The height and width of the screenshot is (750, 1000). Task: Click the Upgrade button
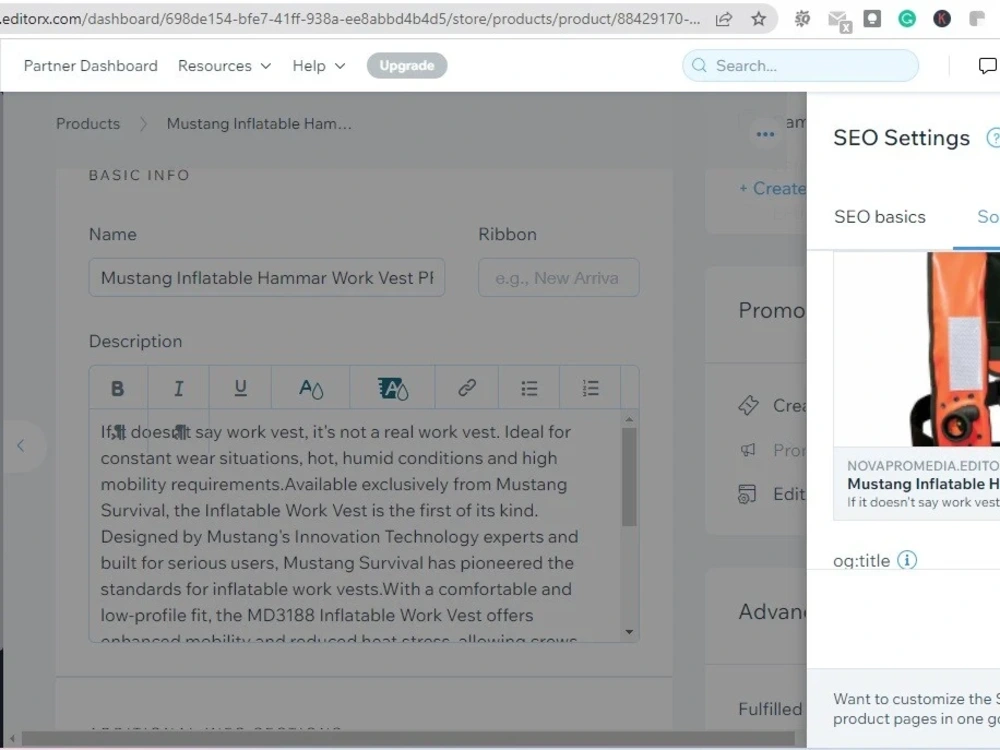tap(407, 66)
